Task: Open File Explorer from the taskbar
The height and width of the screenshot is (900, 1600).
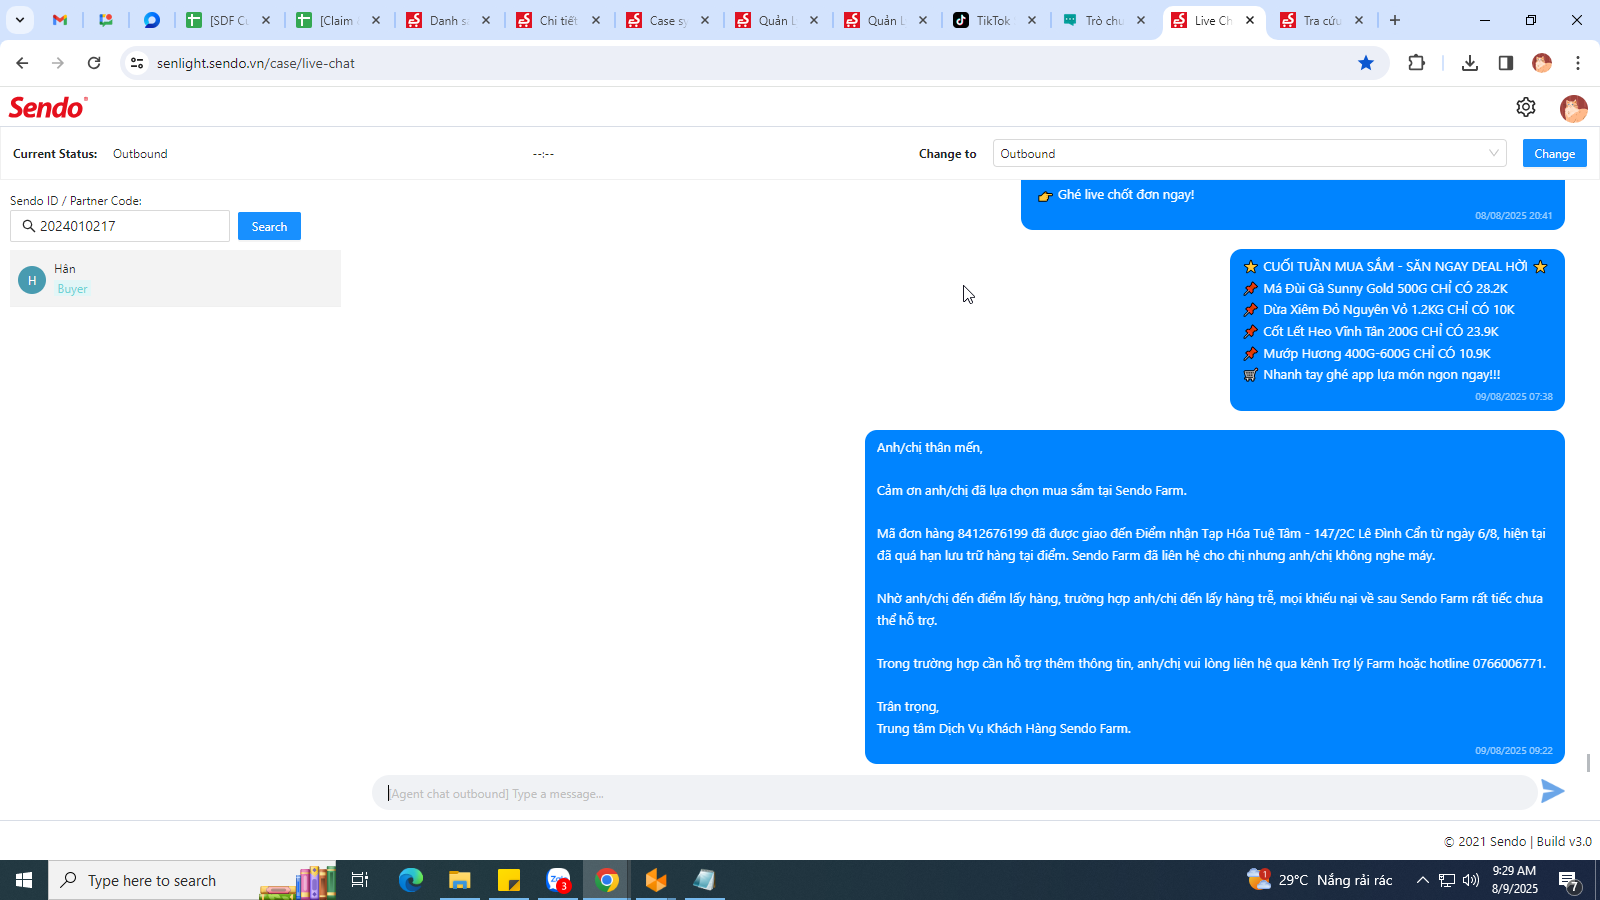Action: 459,880
